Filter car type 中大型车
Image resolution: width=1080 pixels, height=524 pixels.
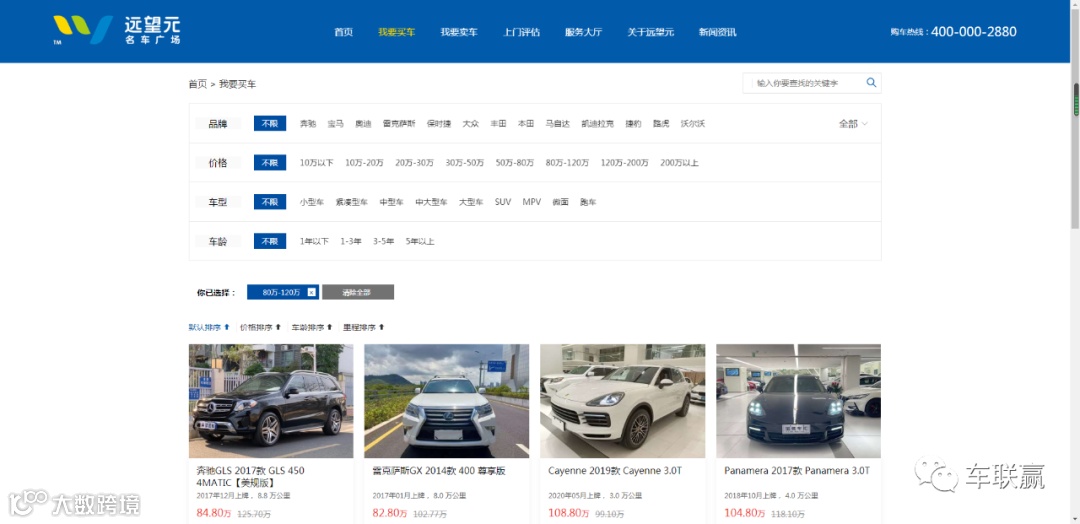(x=431, y=202)
